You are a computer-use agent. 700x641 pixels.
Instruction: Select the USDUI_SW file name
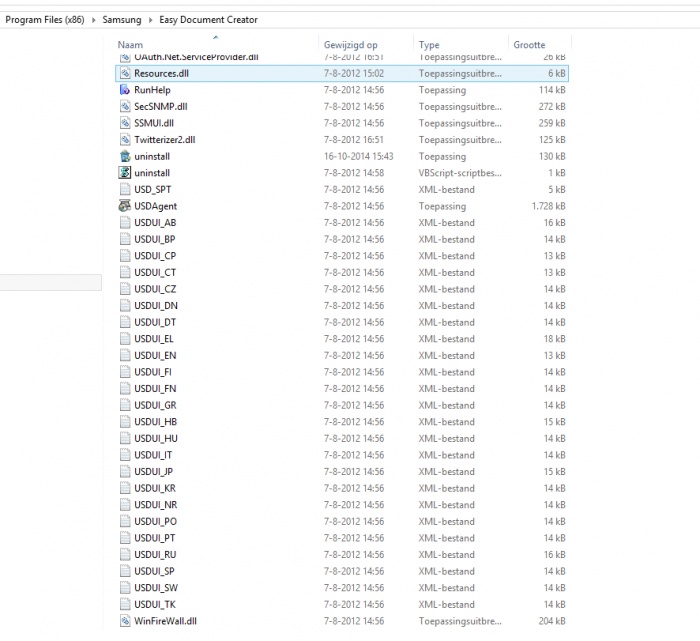click(156, 587)
